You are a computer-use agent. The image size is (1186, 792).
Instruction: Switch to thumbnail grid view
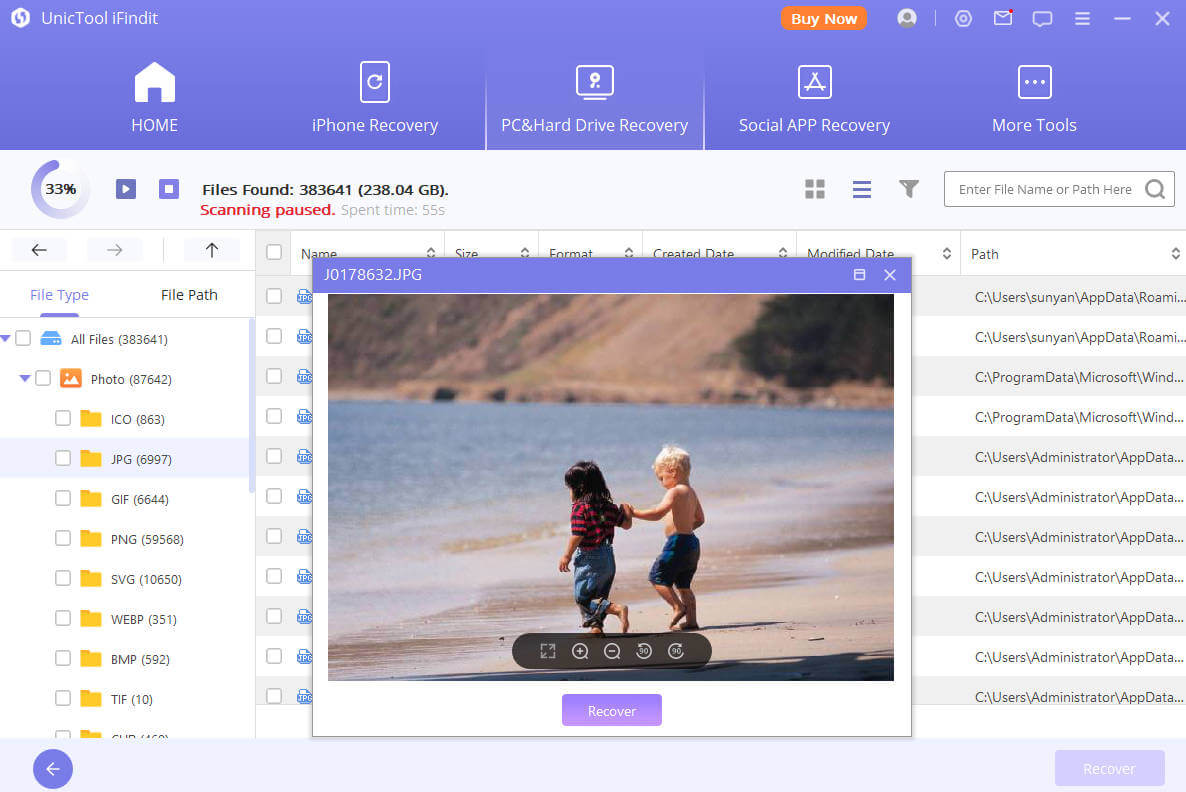[815, 189]
